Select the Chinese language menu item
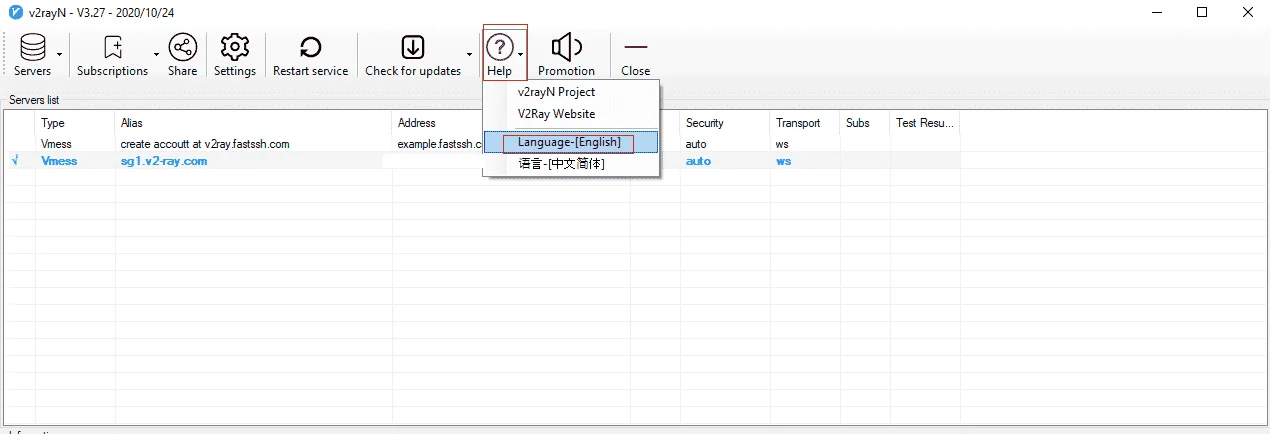The image size is (1270, 434). tap(571, 163)
